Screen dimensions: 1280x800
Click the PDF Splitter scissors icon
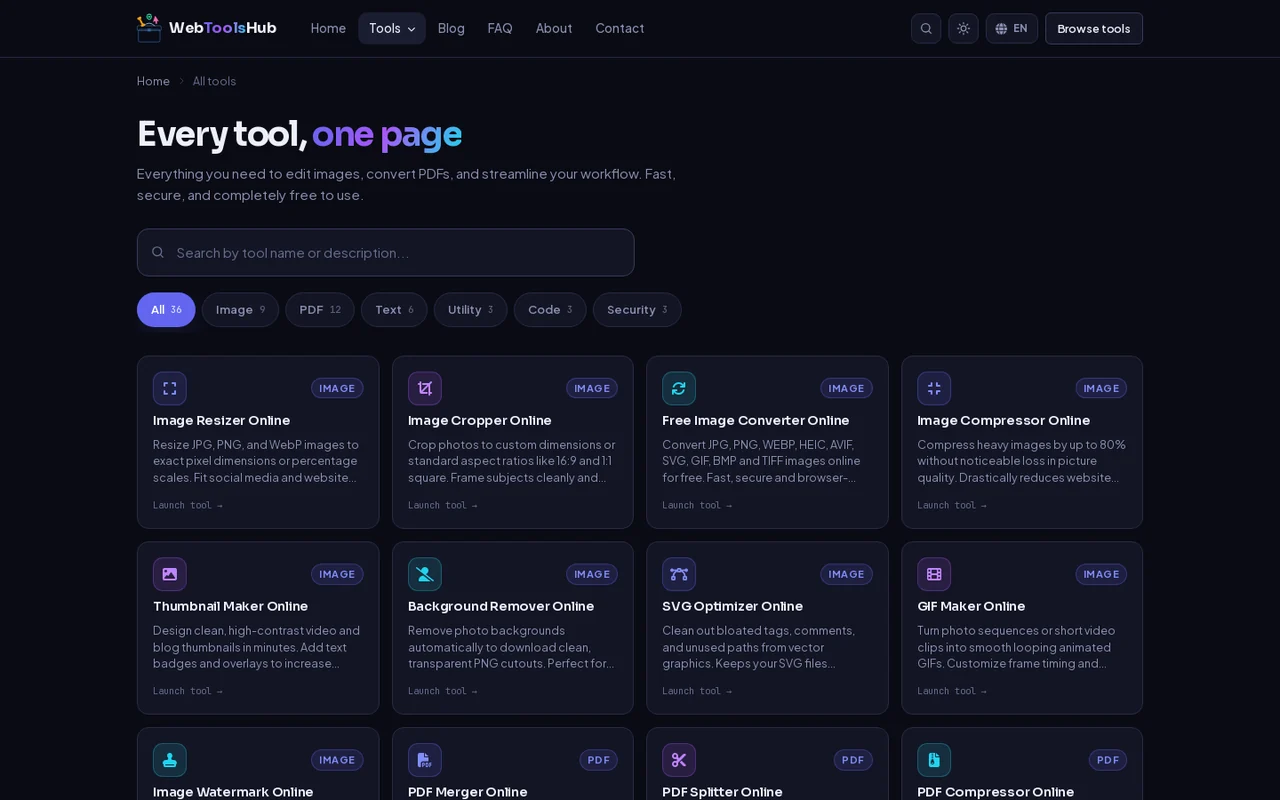point(679,760)
